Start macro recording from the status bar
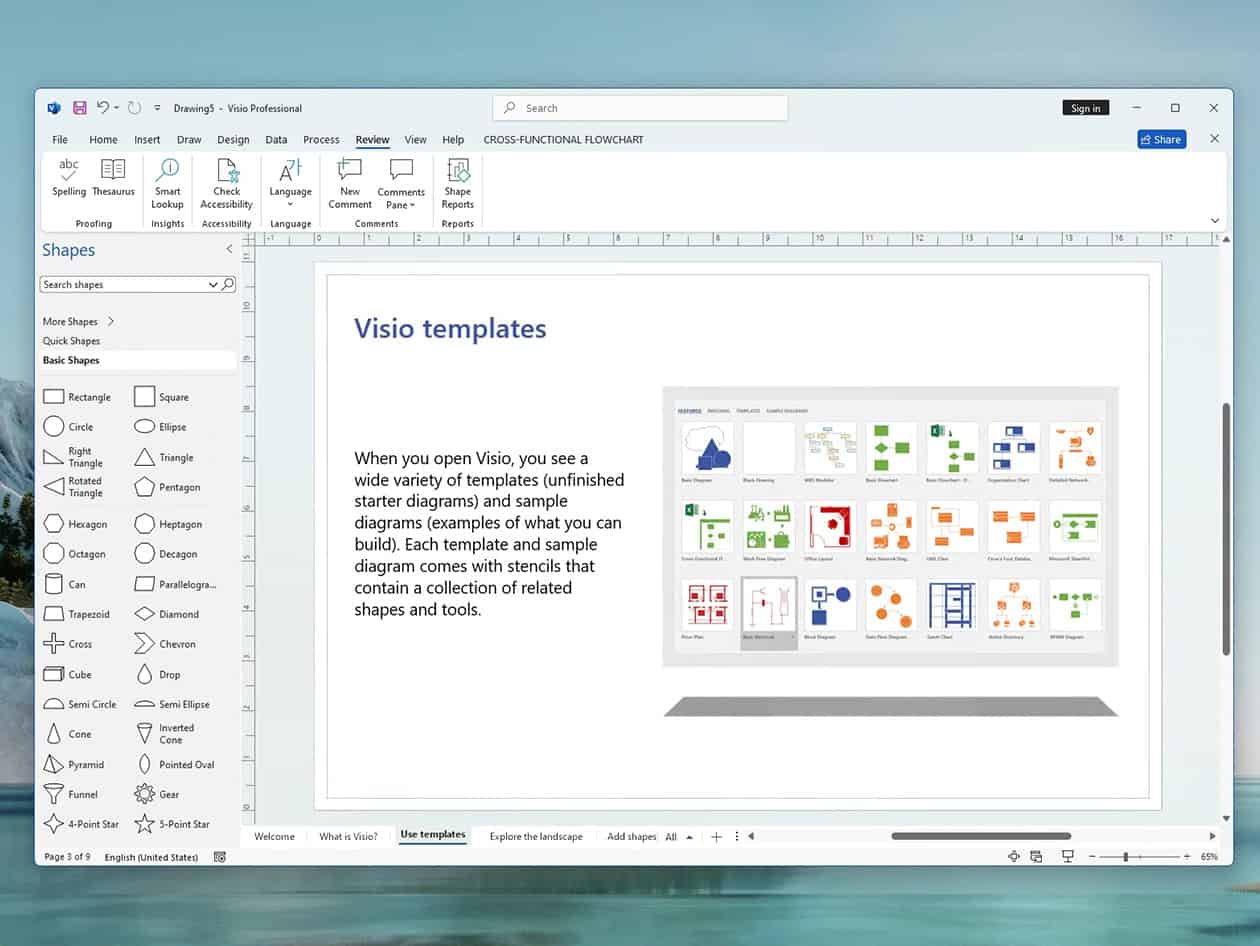Screen dimensions: 1260x946 pos(219,857)
